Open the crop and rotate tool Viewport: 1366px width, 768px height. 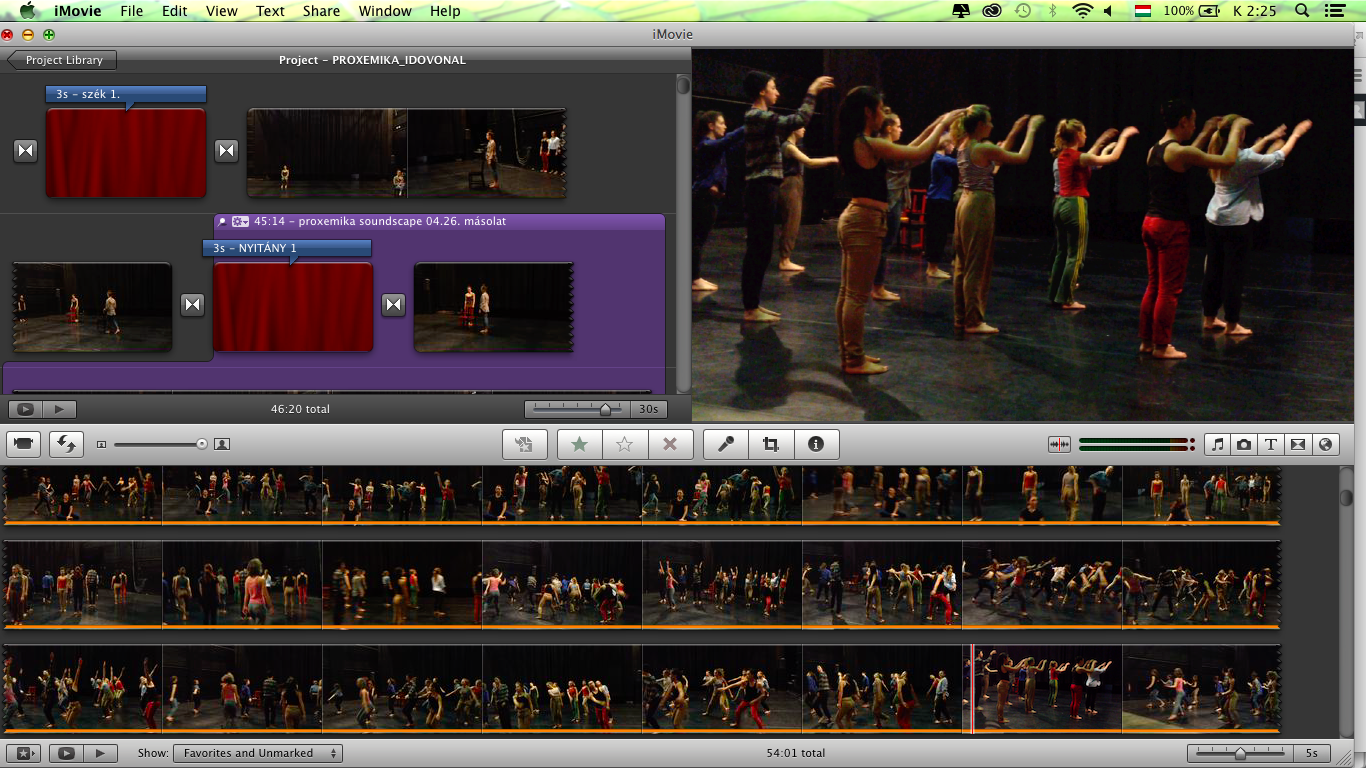[x=771, y=444]
